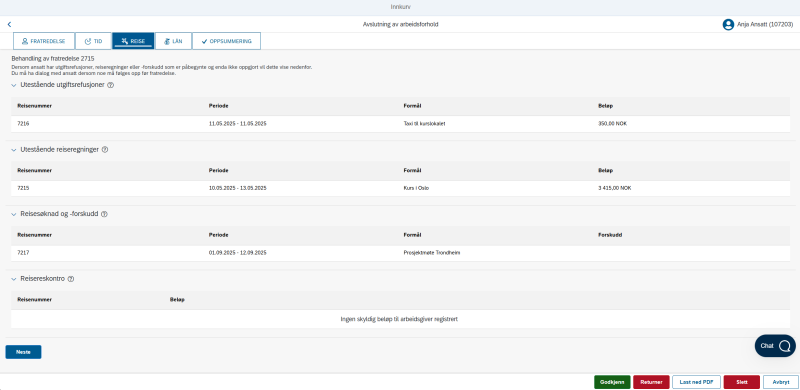
Task: Click 'Behandling av fratredelse 2715' heading
Action: point(53,59)
